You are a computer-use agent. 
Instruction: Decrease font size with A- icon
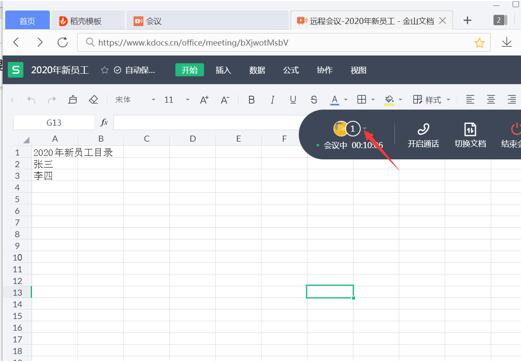point(225,100)
